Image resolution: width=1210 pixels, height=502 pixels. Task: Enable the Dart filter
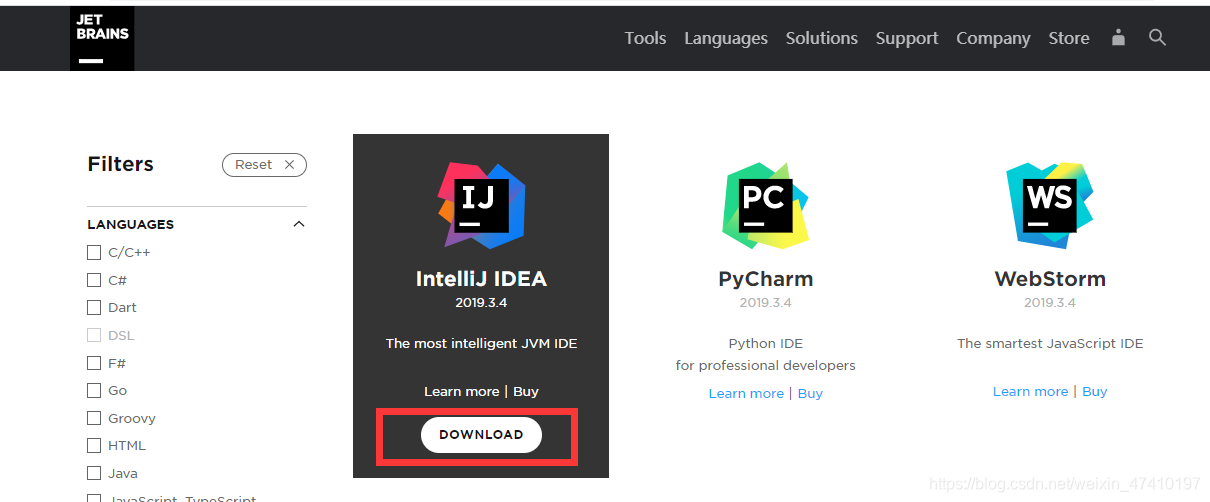click(x=94, y=307)
